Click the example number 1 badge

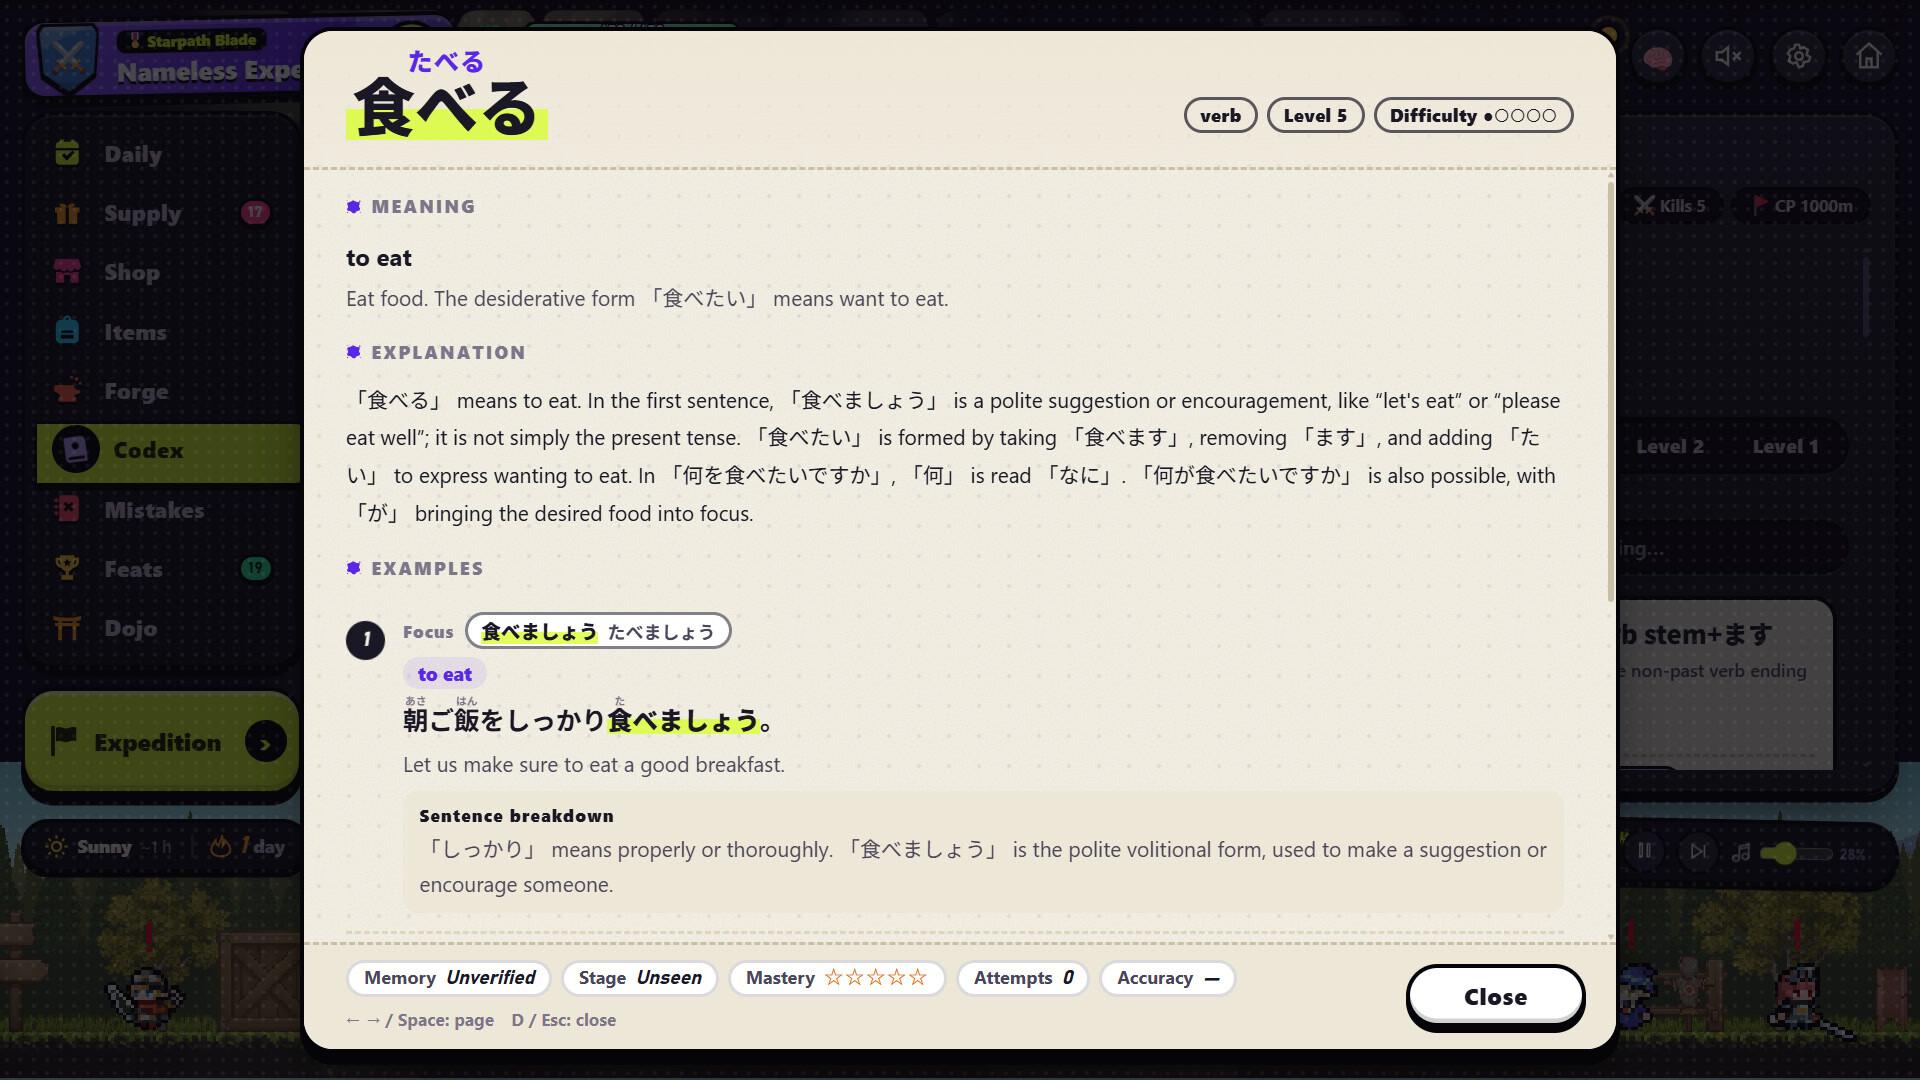pos(365,639)
